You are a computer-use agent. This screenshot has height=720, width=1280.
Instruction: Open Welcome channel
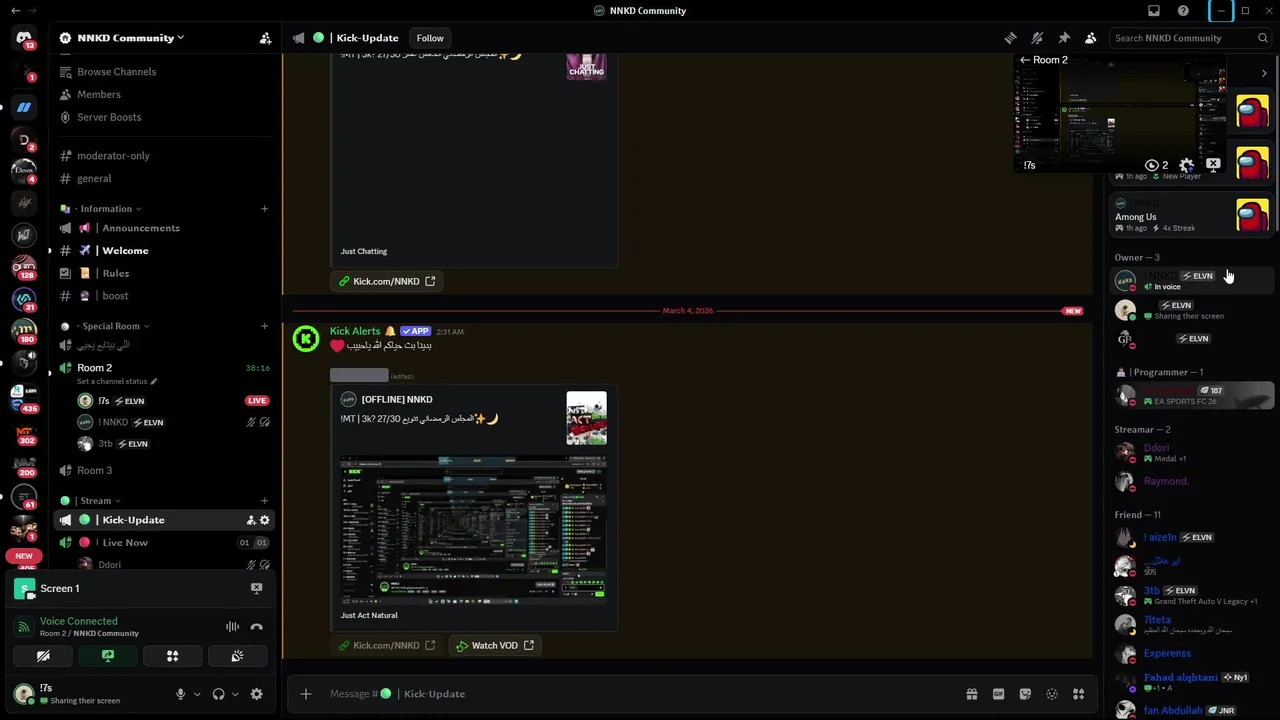coord(164,250)
